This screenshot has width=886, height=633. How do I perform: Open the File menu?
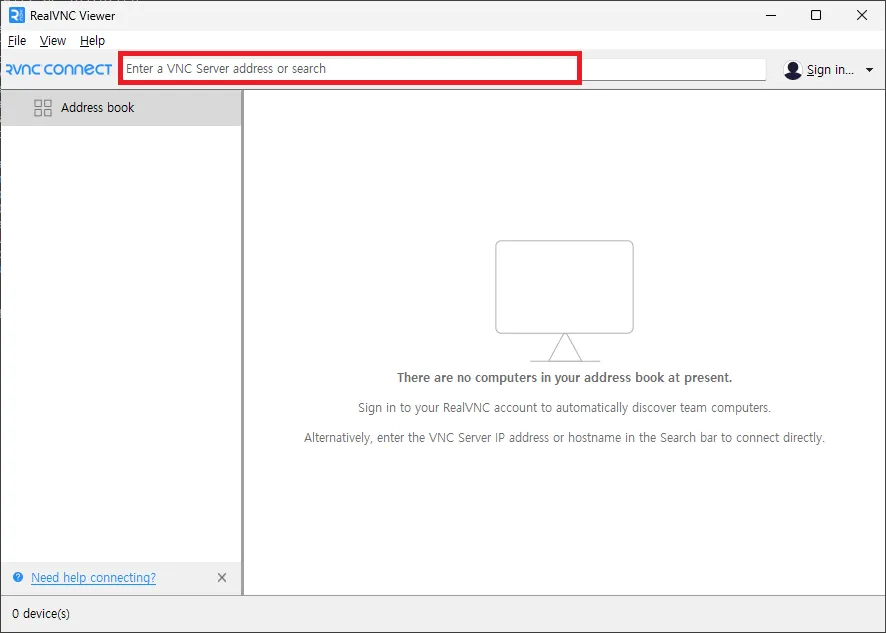[17, 41]
